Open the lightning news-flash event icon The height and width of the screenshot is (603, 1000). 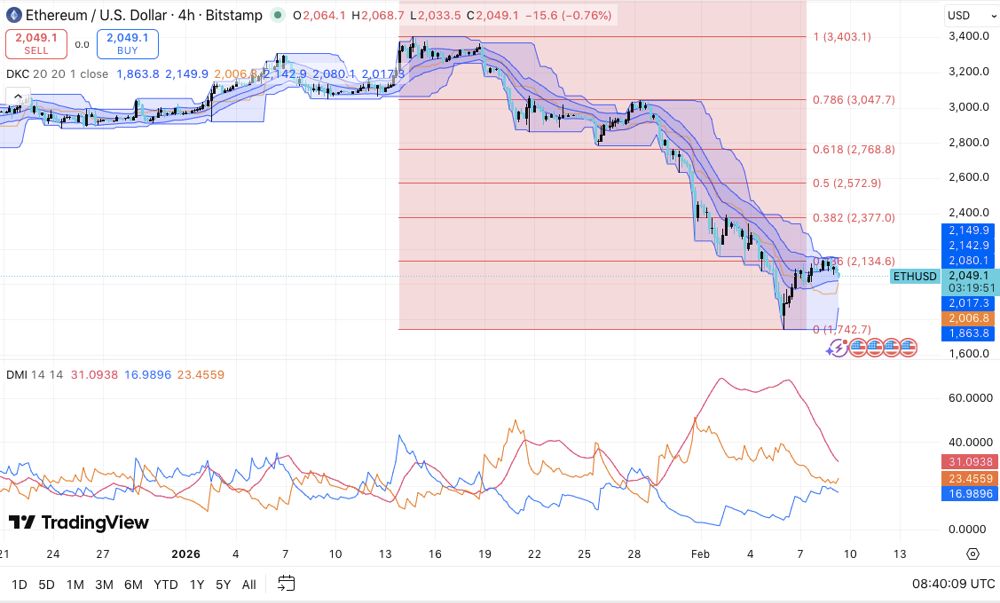tap(837, 348)
